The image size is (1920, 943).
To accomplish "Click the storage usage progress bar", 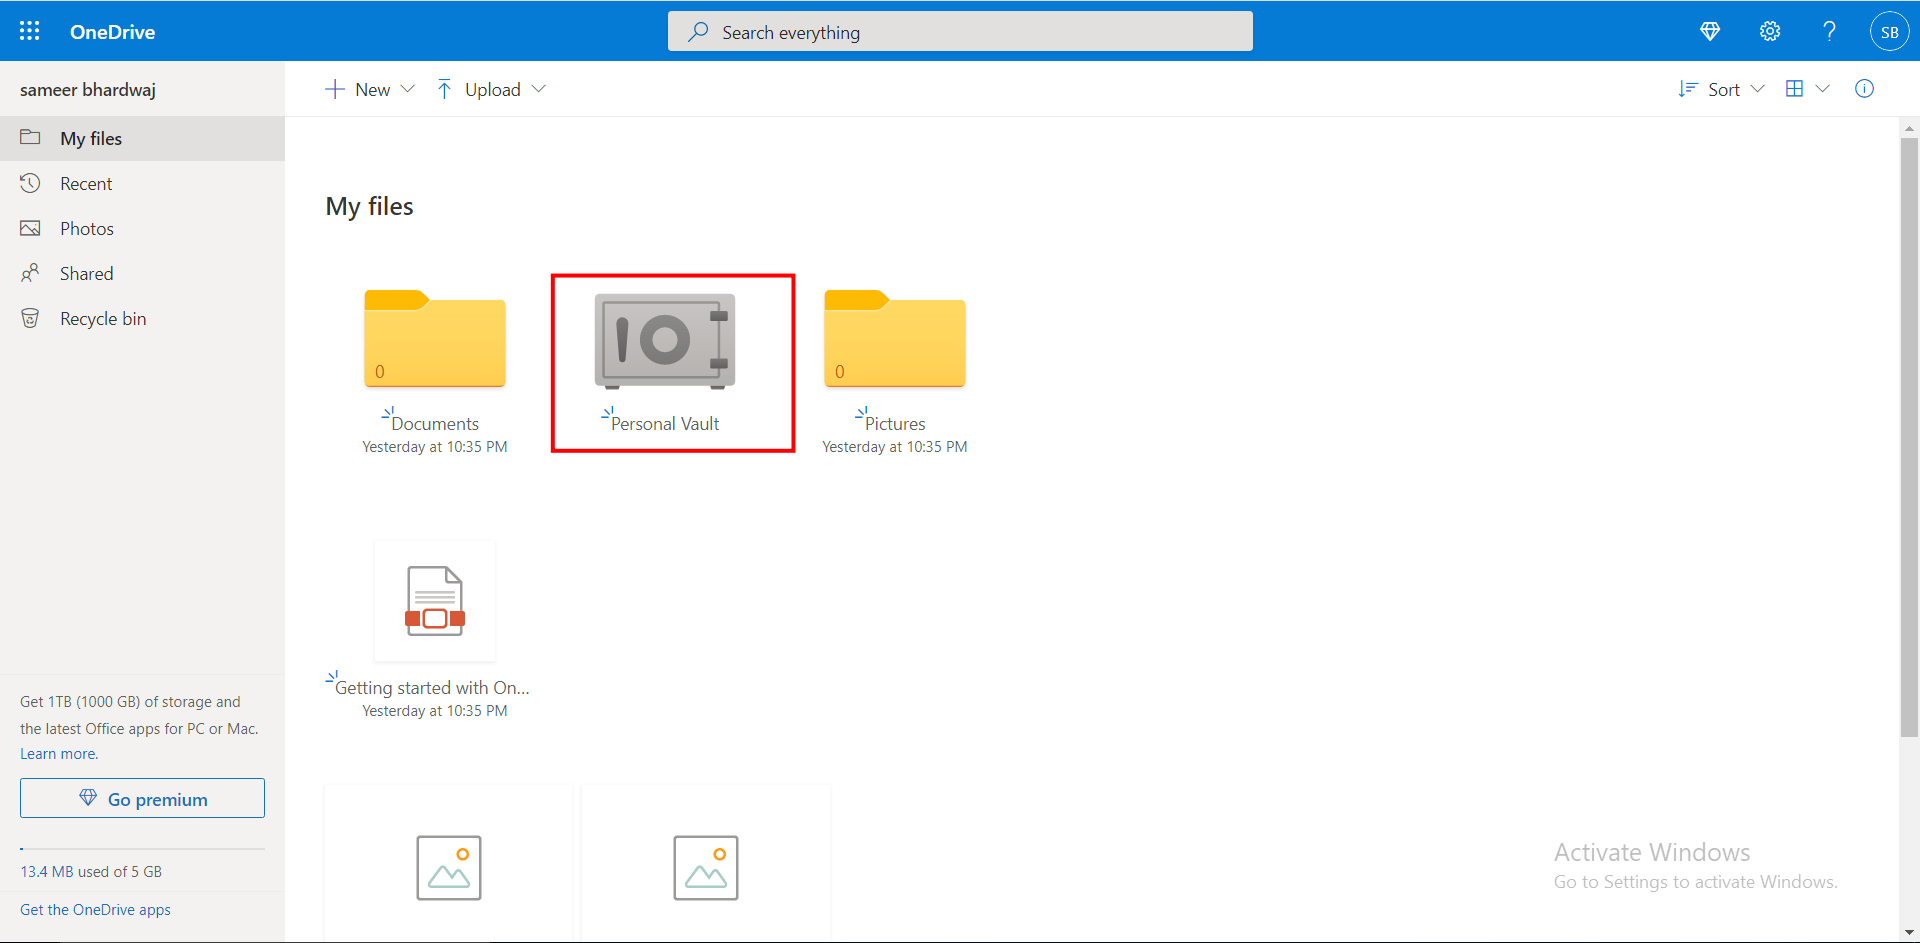I will tap(142, 849).
